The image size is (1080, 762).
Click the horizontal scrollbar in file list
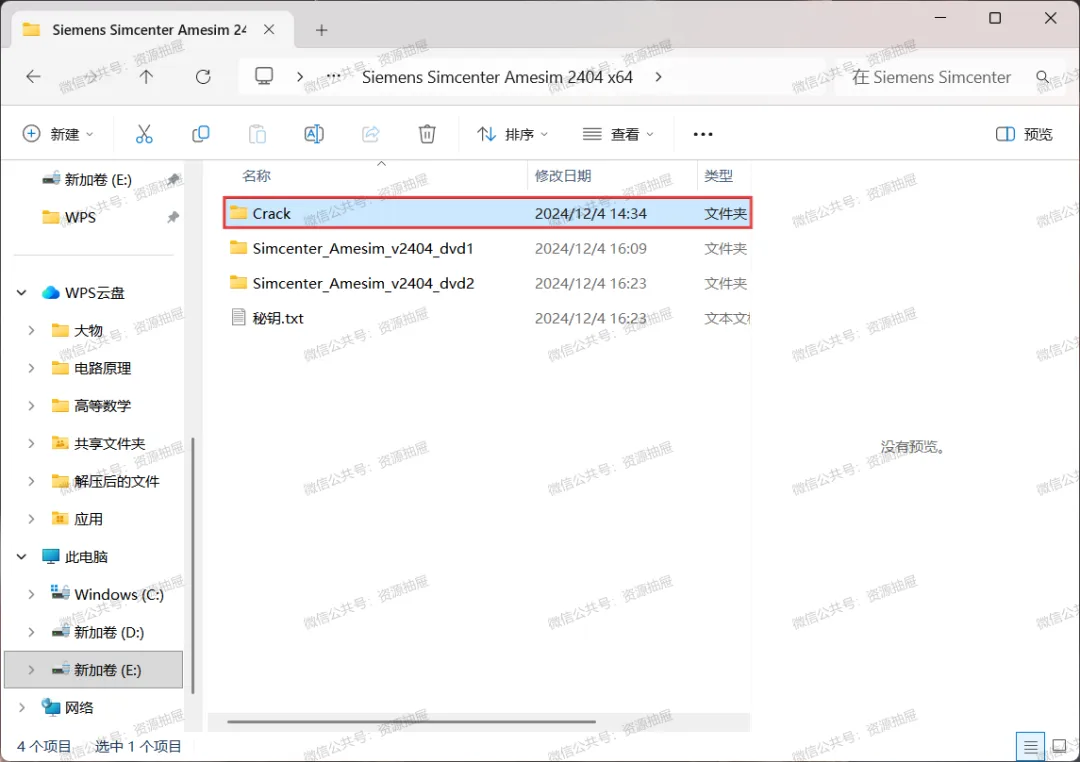(411, 721)
